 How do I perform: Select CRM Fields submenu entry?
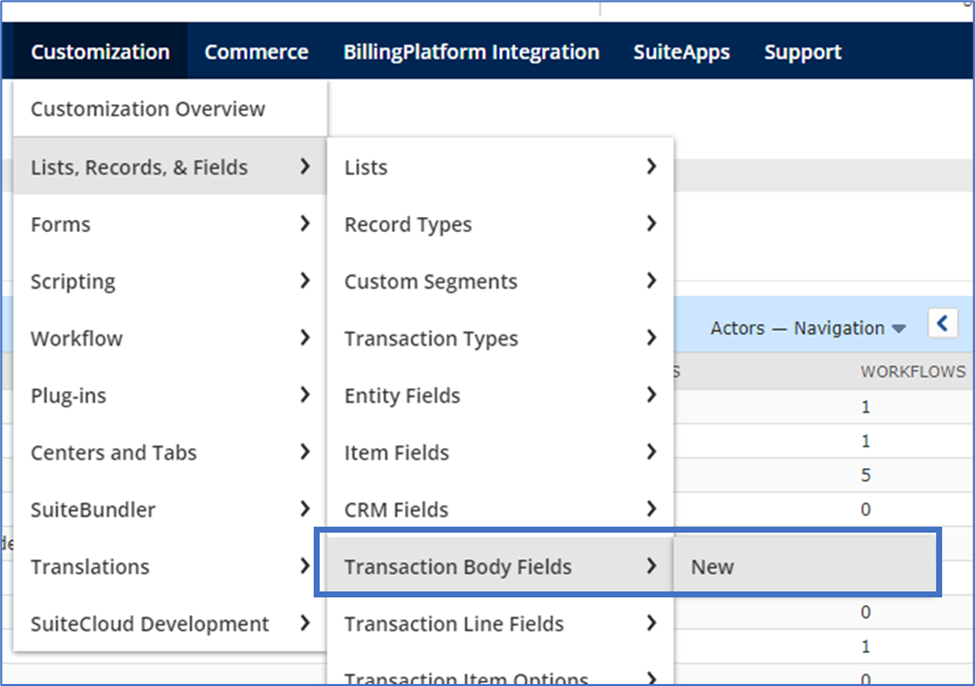500,509
